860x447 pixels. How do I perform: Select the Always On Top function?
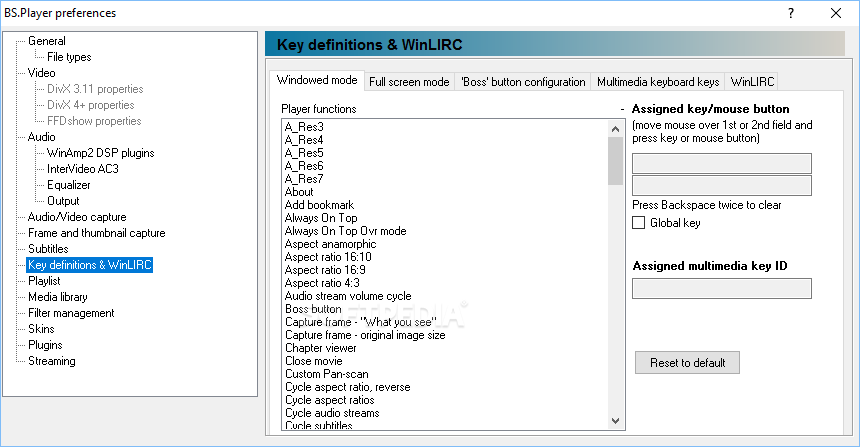click(321, 218)
